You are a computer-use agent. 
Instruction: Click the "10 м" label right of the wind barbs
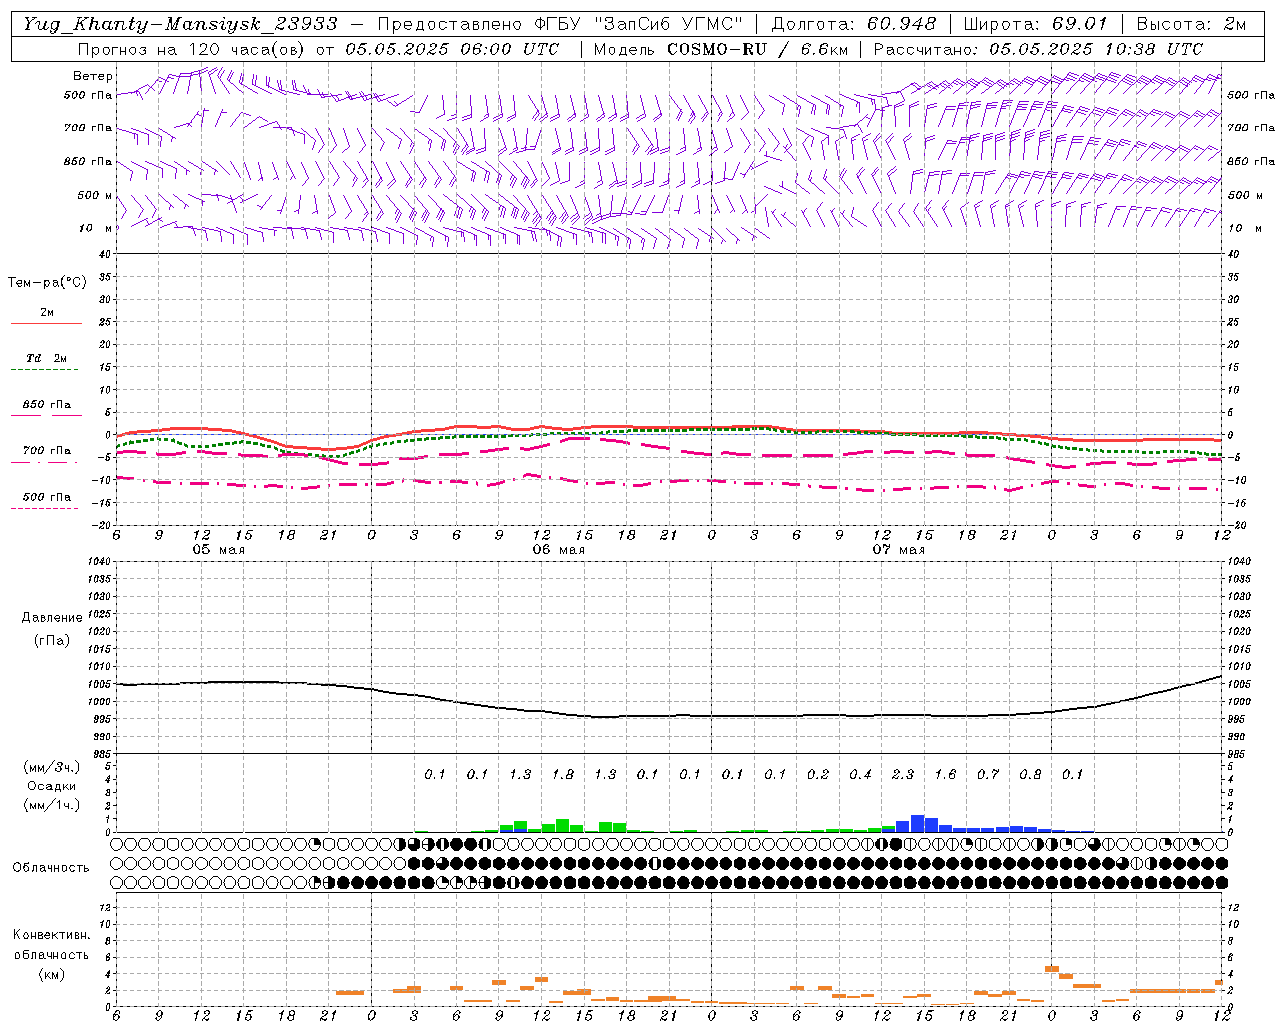coord(1245,228)
